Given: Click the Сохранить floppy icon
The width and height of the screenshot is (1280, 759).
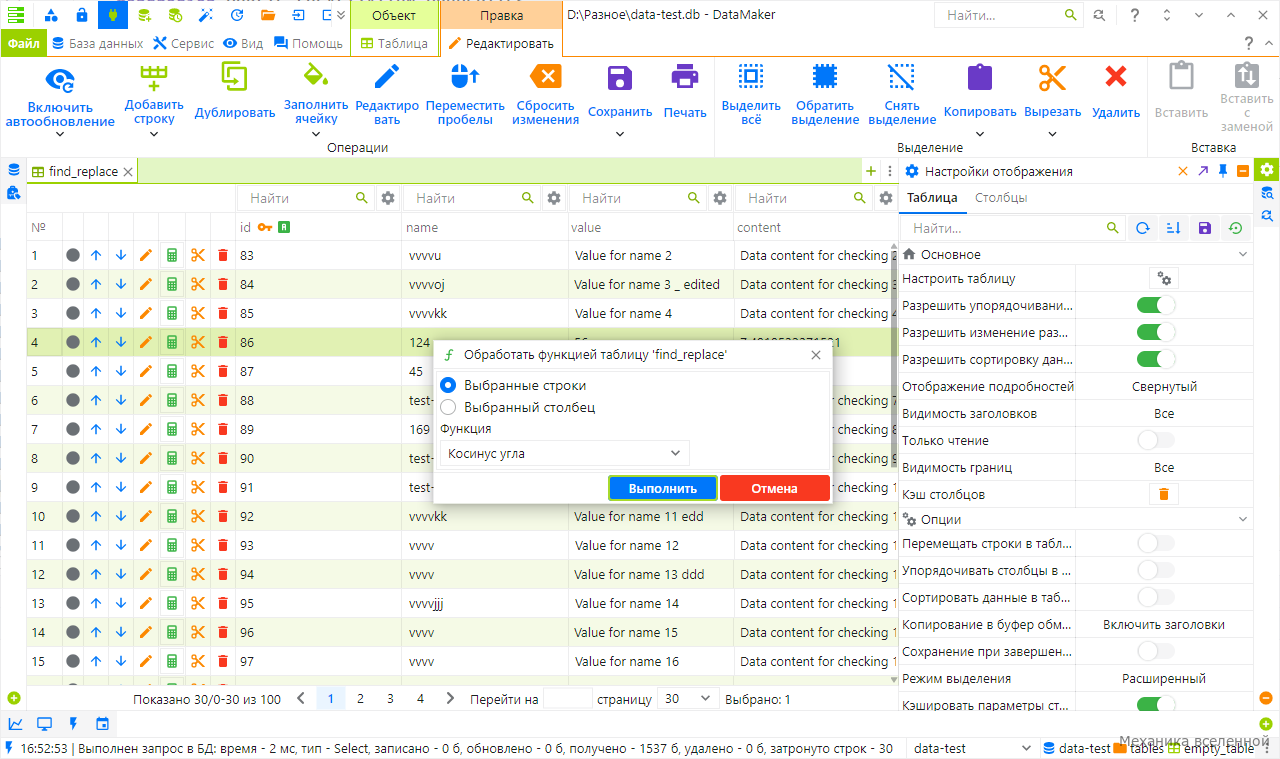Looking at the screenshot, I should 620,78.
